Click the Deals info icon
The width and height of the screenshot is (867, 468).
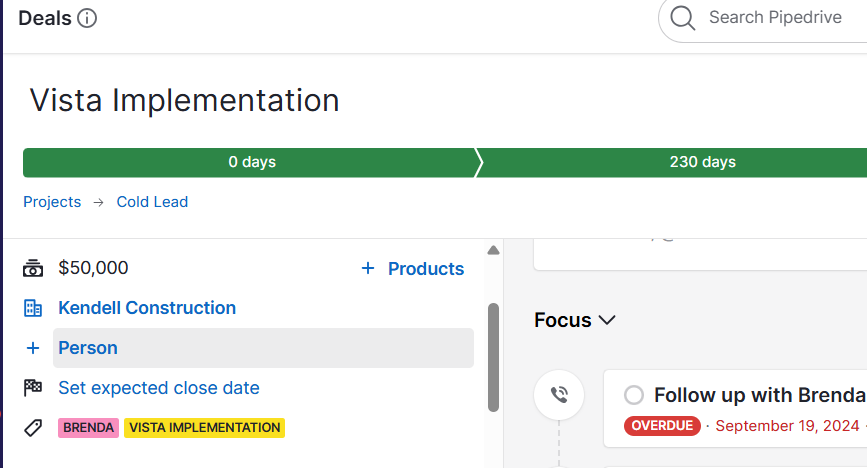point(87,18)
